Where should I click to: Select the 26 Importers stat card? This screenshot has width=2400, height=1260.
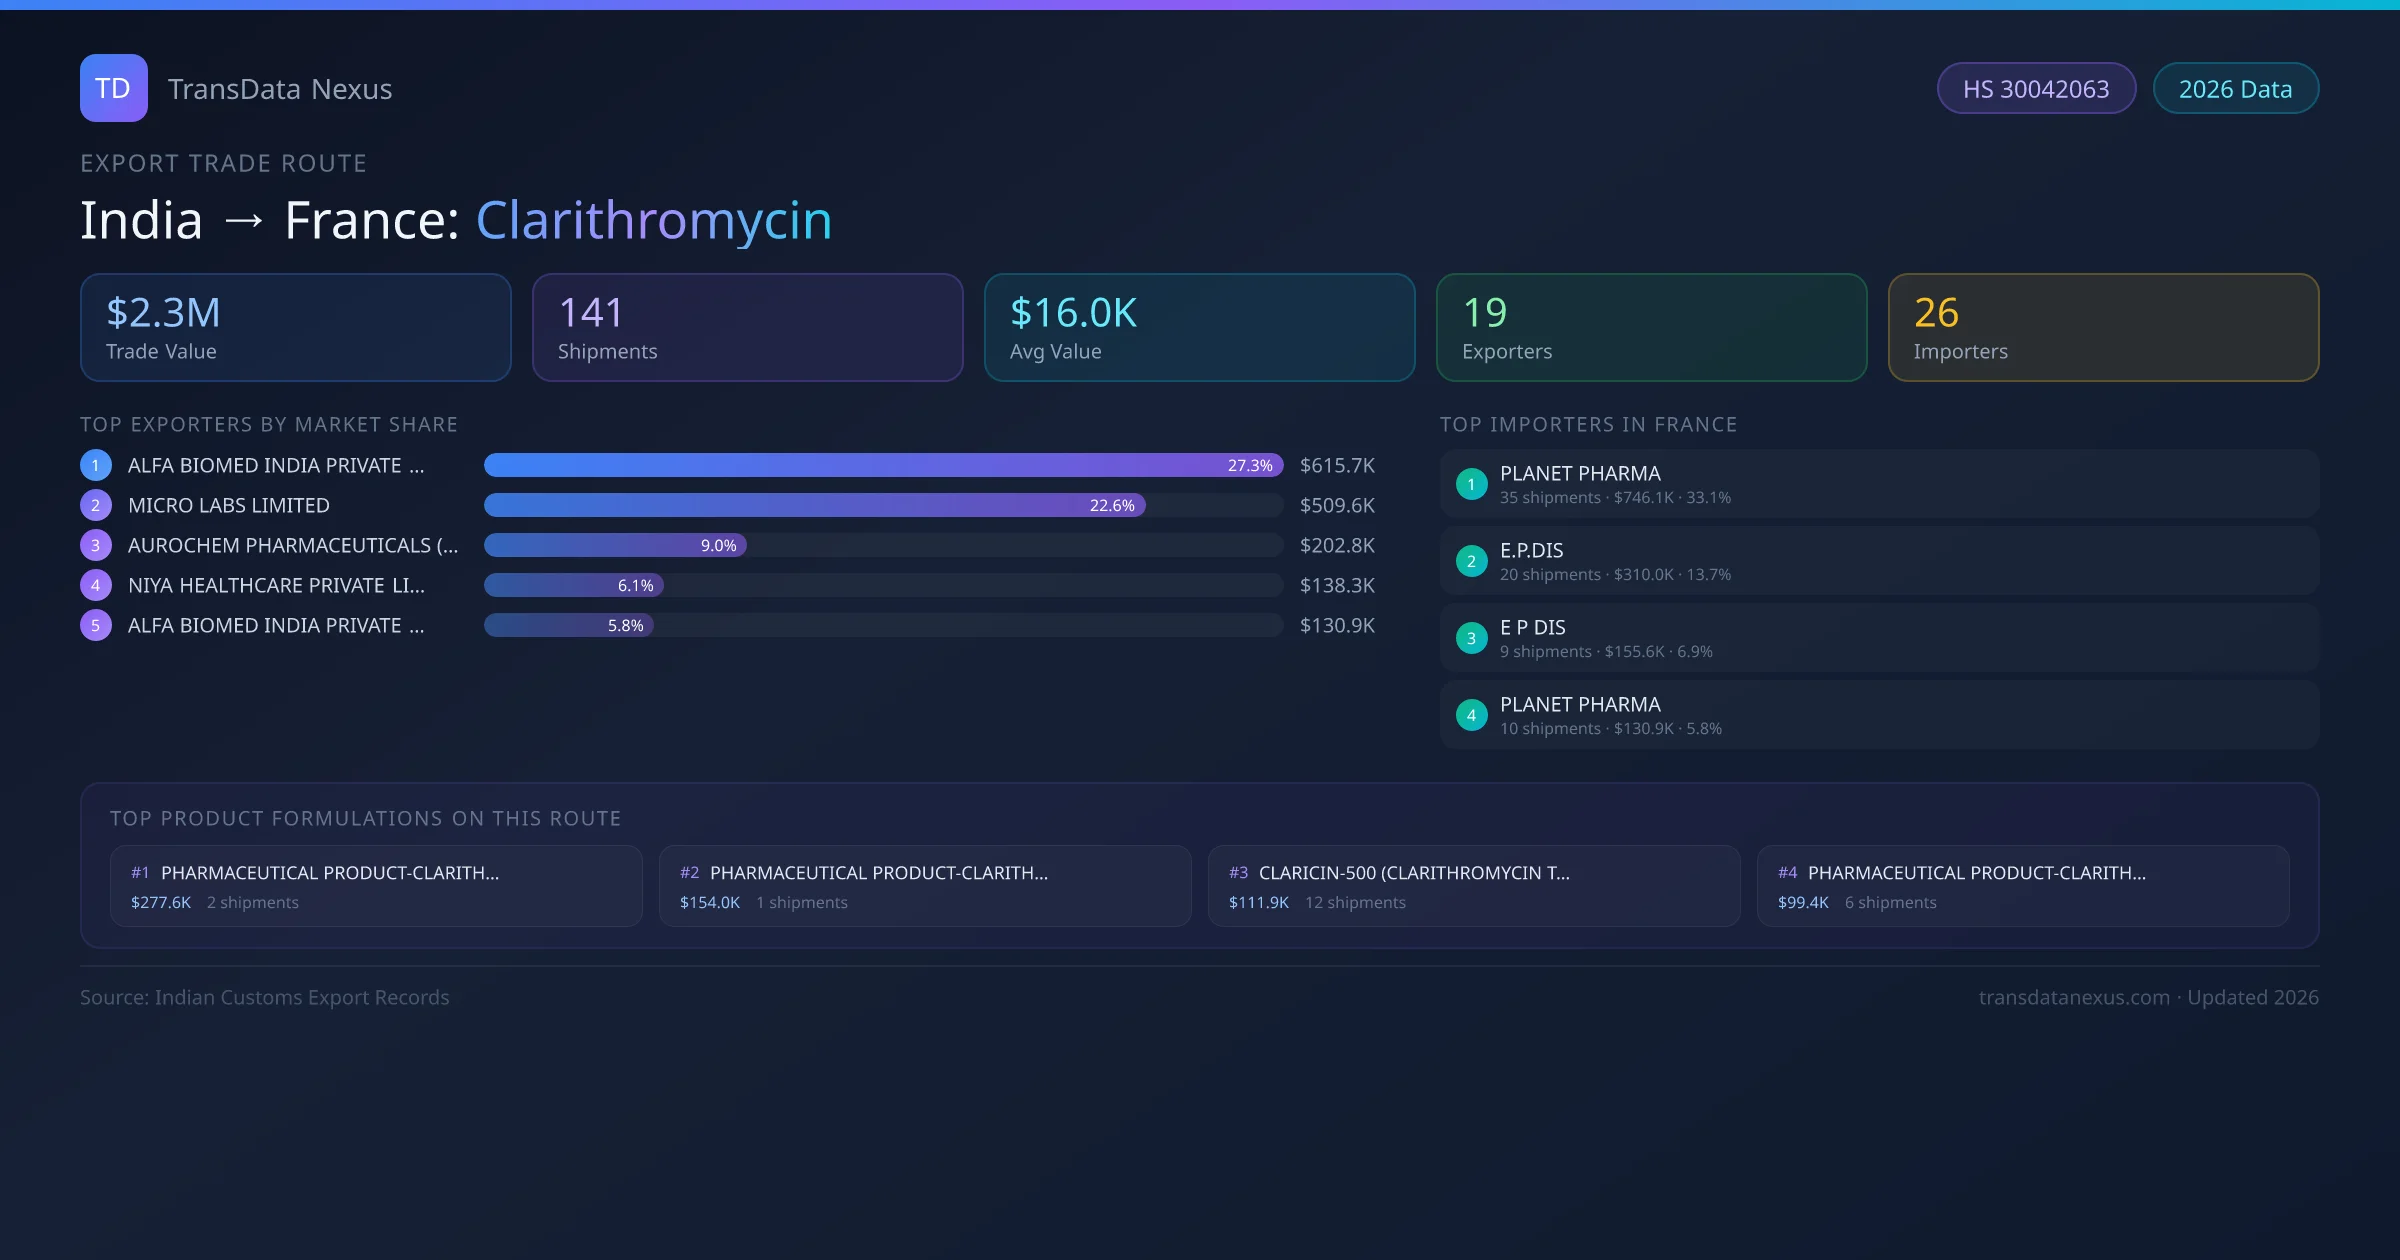[x=2103, y=328]
